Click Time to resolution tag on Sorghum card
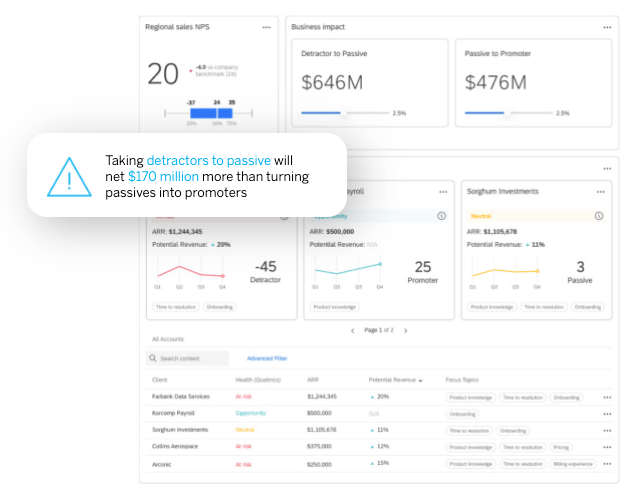The height and width of the screenshot is (498, 634). click(x=544, y=307)
